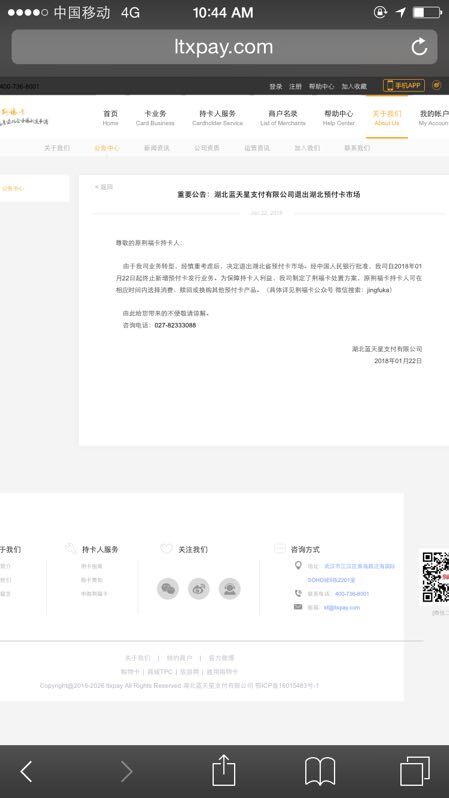
Task: Click the hotline number 027-82333088
Action: point(175,325)
